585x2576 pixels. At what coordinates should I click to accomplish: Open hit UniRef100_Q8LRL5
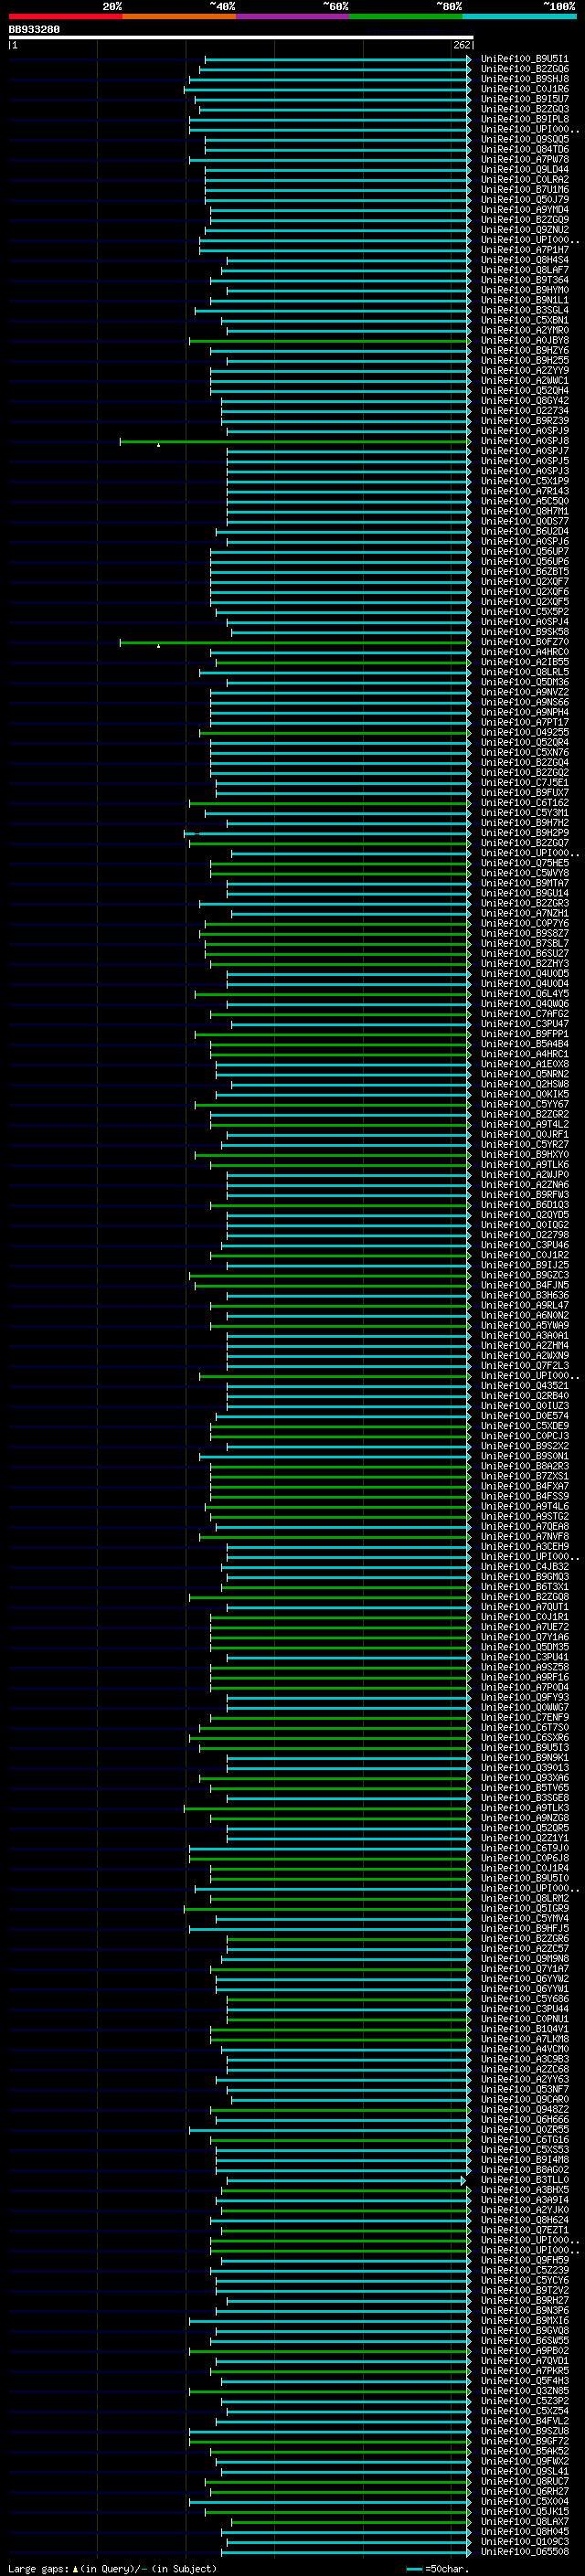[525, 672]
